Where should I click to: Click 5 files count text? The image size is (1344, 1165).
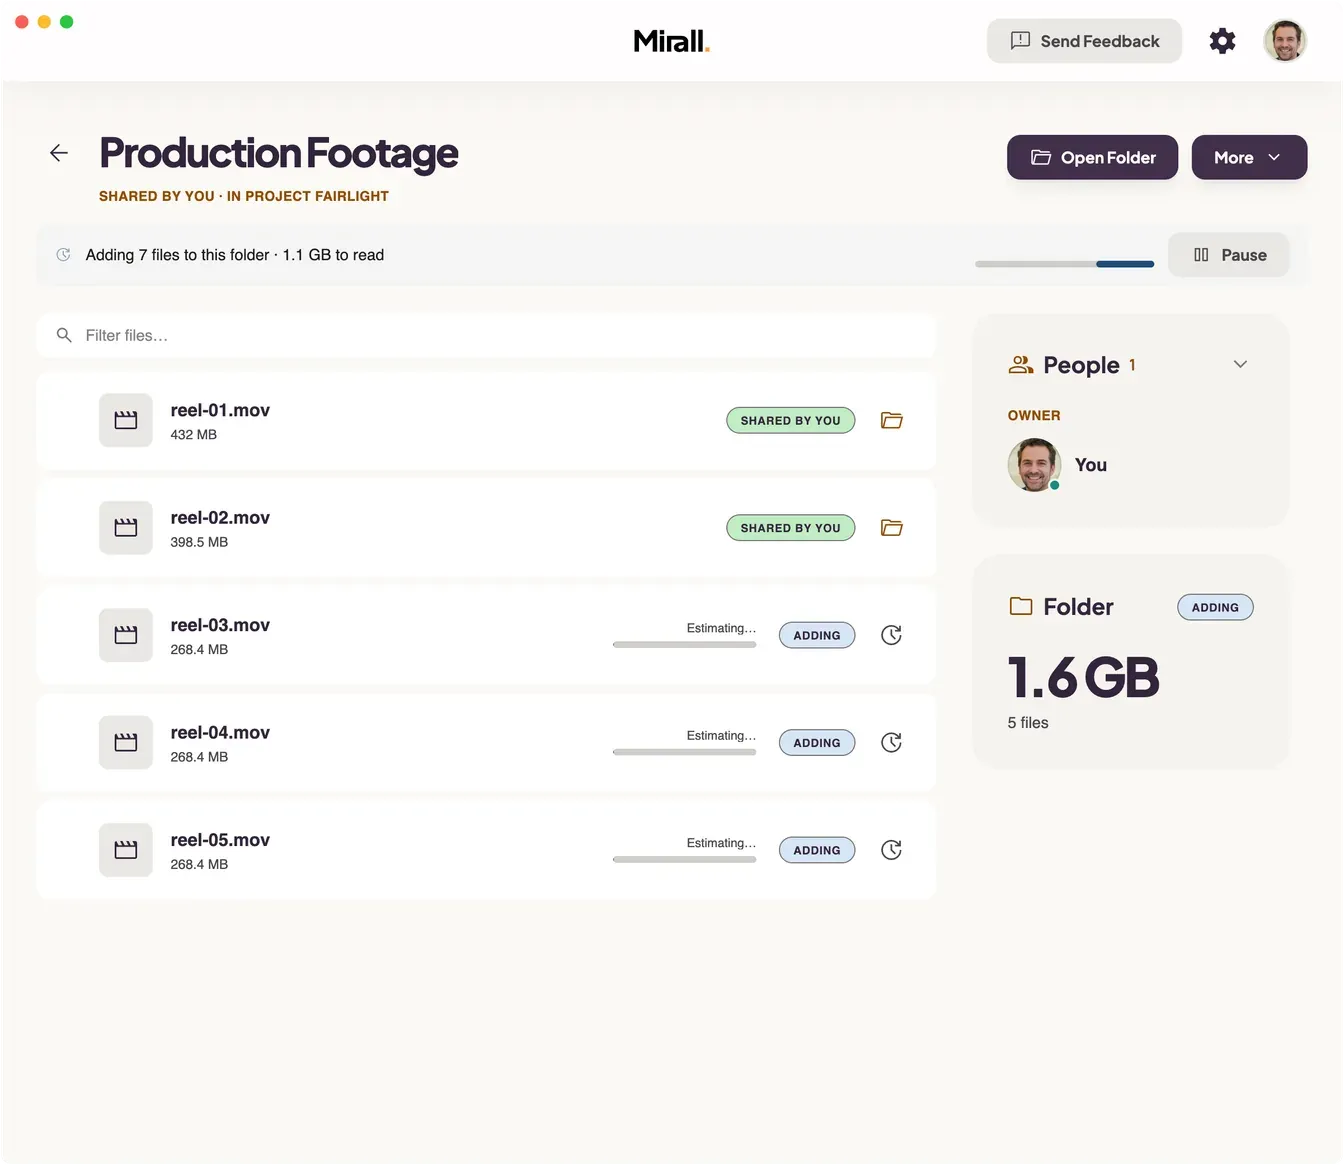[1028, 723]
